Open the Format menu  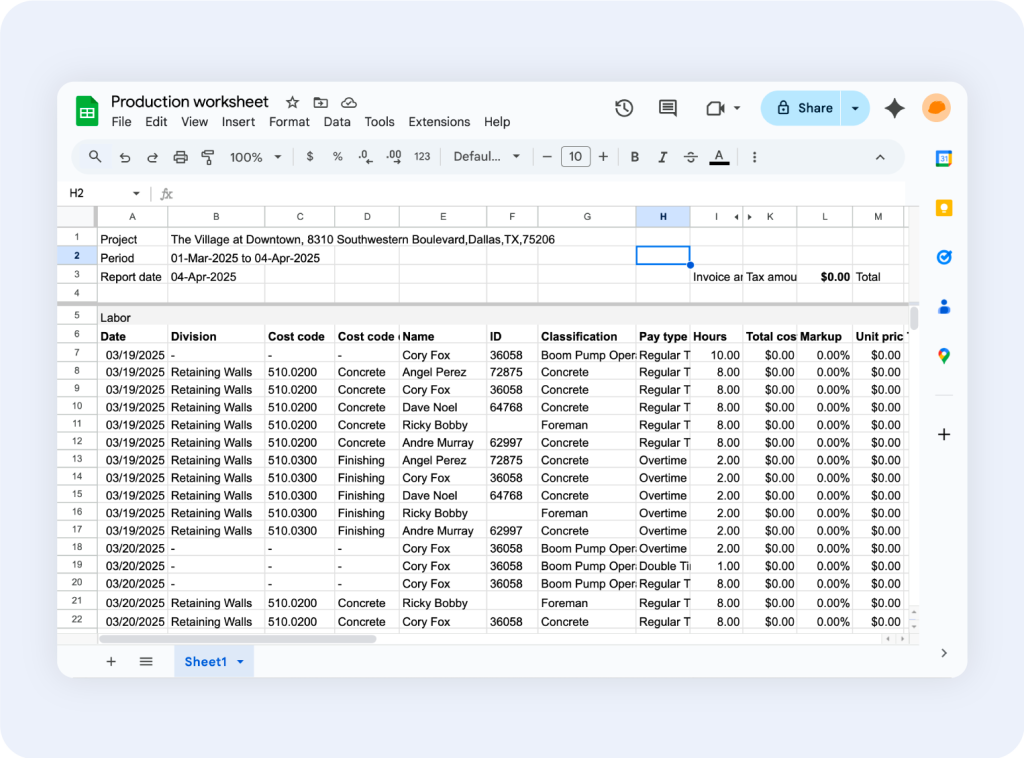[x=289, y=122]
